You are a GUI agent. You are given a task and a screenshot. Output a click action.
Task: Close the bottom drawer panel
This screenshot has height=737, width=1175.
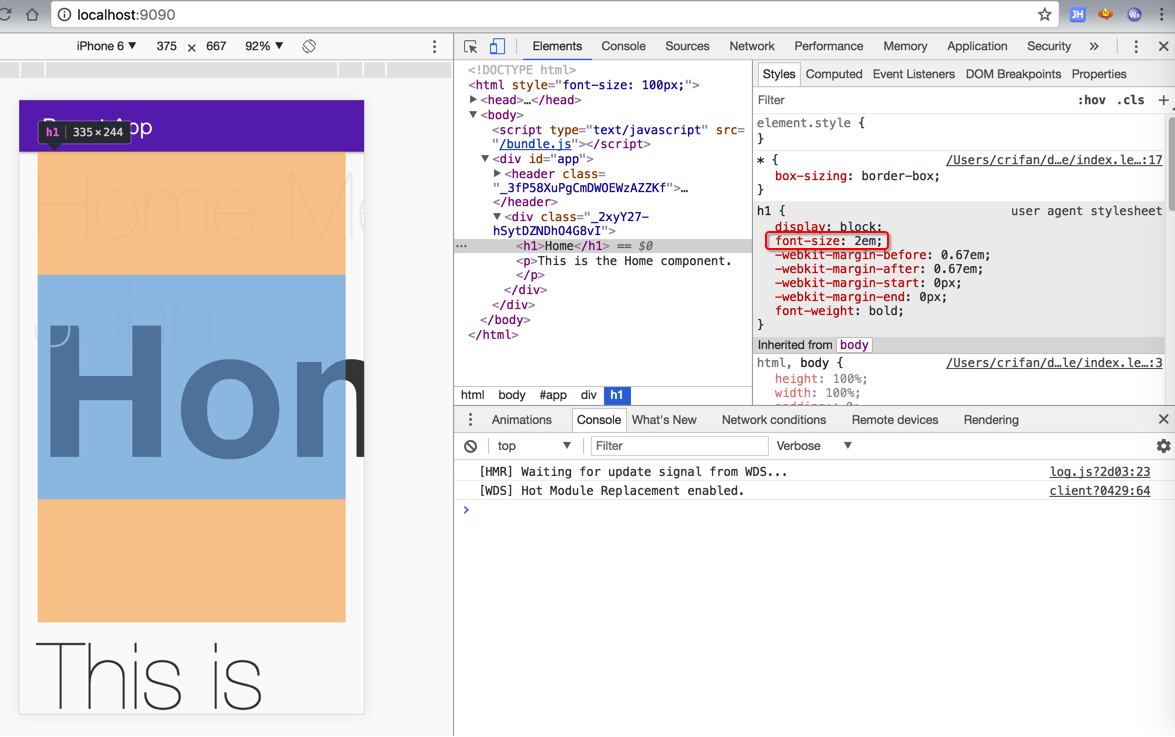(x=1163, y=419)
